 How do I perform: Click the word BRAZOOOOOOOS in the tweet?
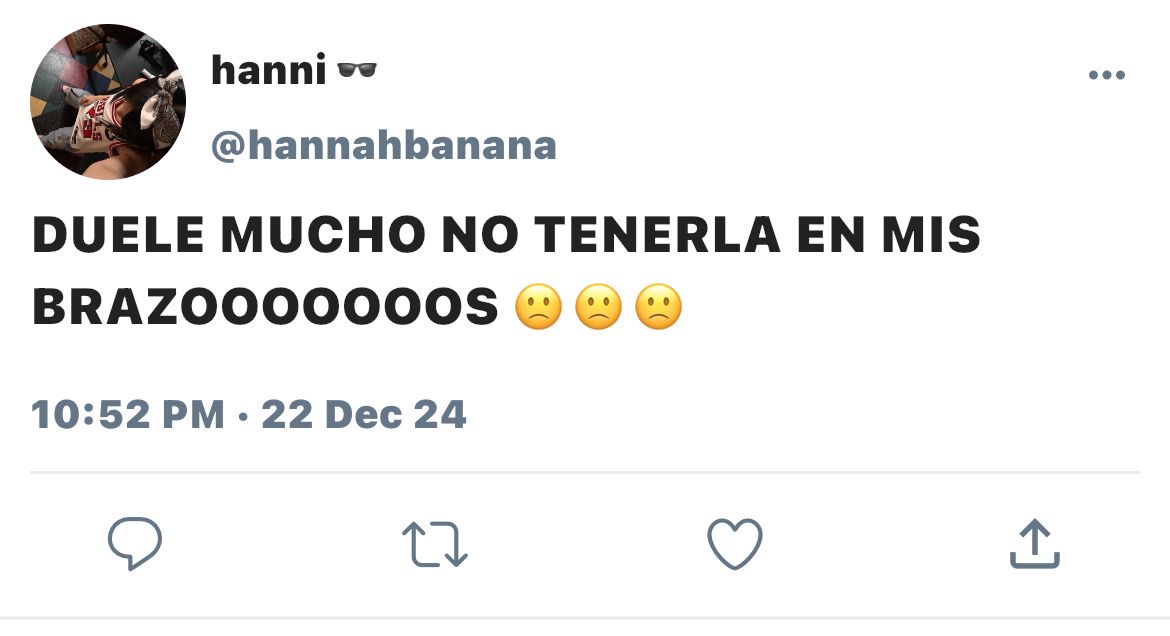coord(266,307)
